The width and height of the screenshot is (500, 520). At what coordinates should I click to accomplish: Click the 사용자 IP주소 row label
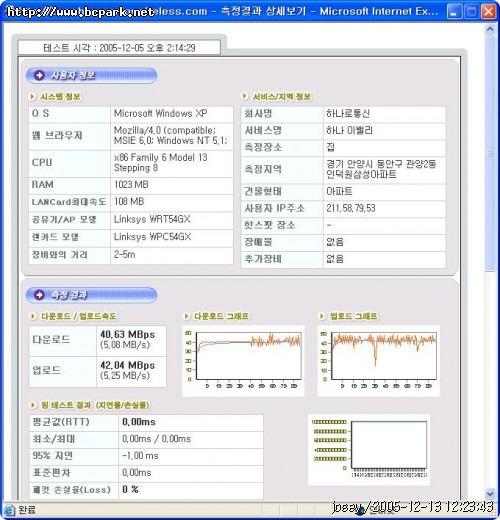coord(275,209)
